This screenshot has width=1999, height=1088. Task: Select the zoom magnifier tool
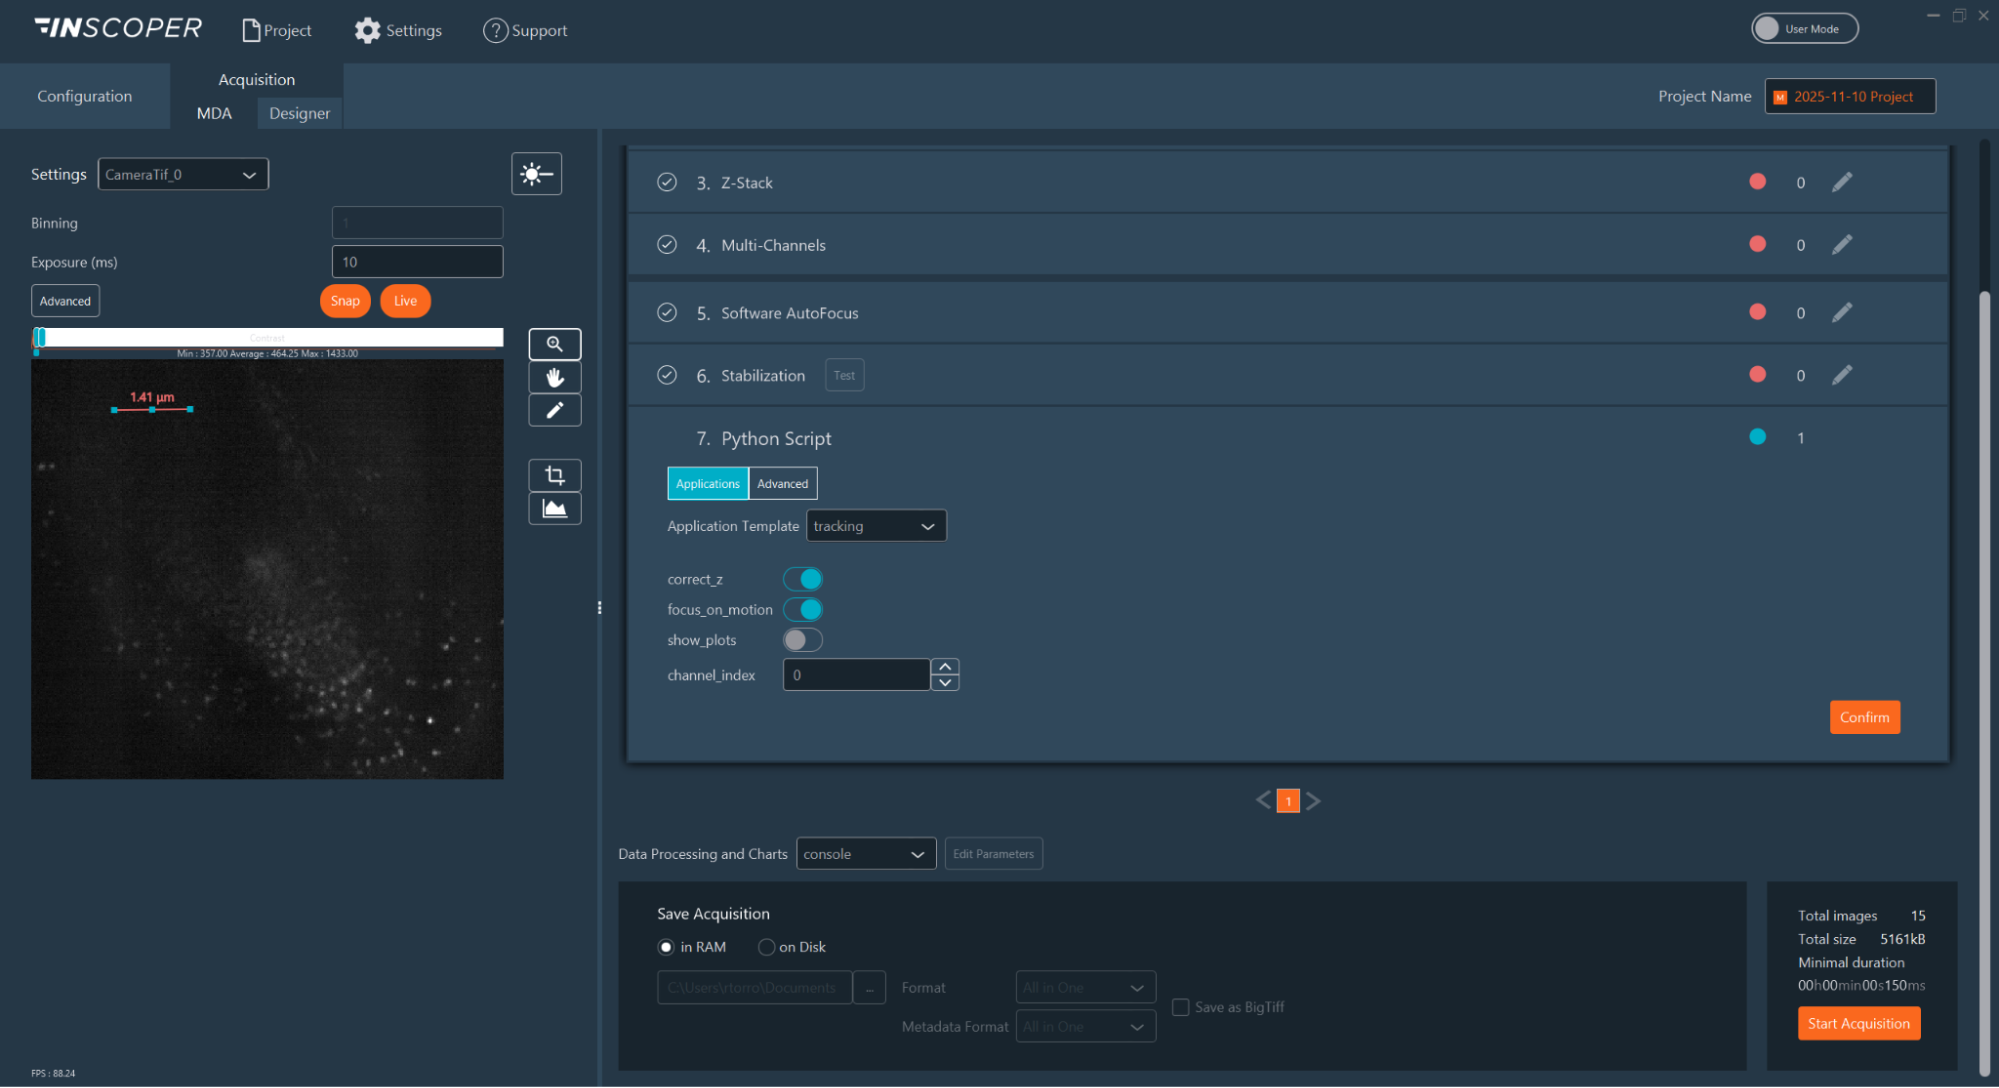pos(554,344)
